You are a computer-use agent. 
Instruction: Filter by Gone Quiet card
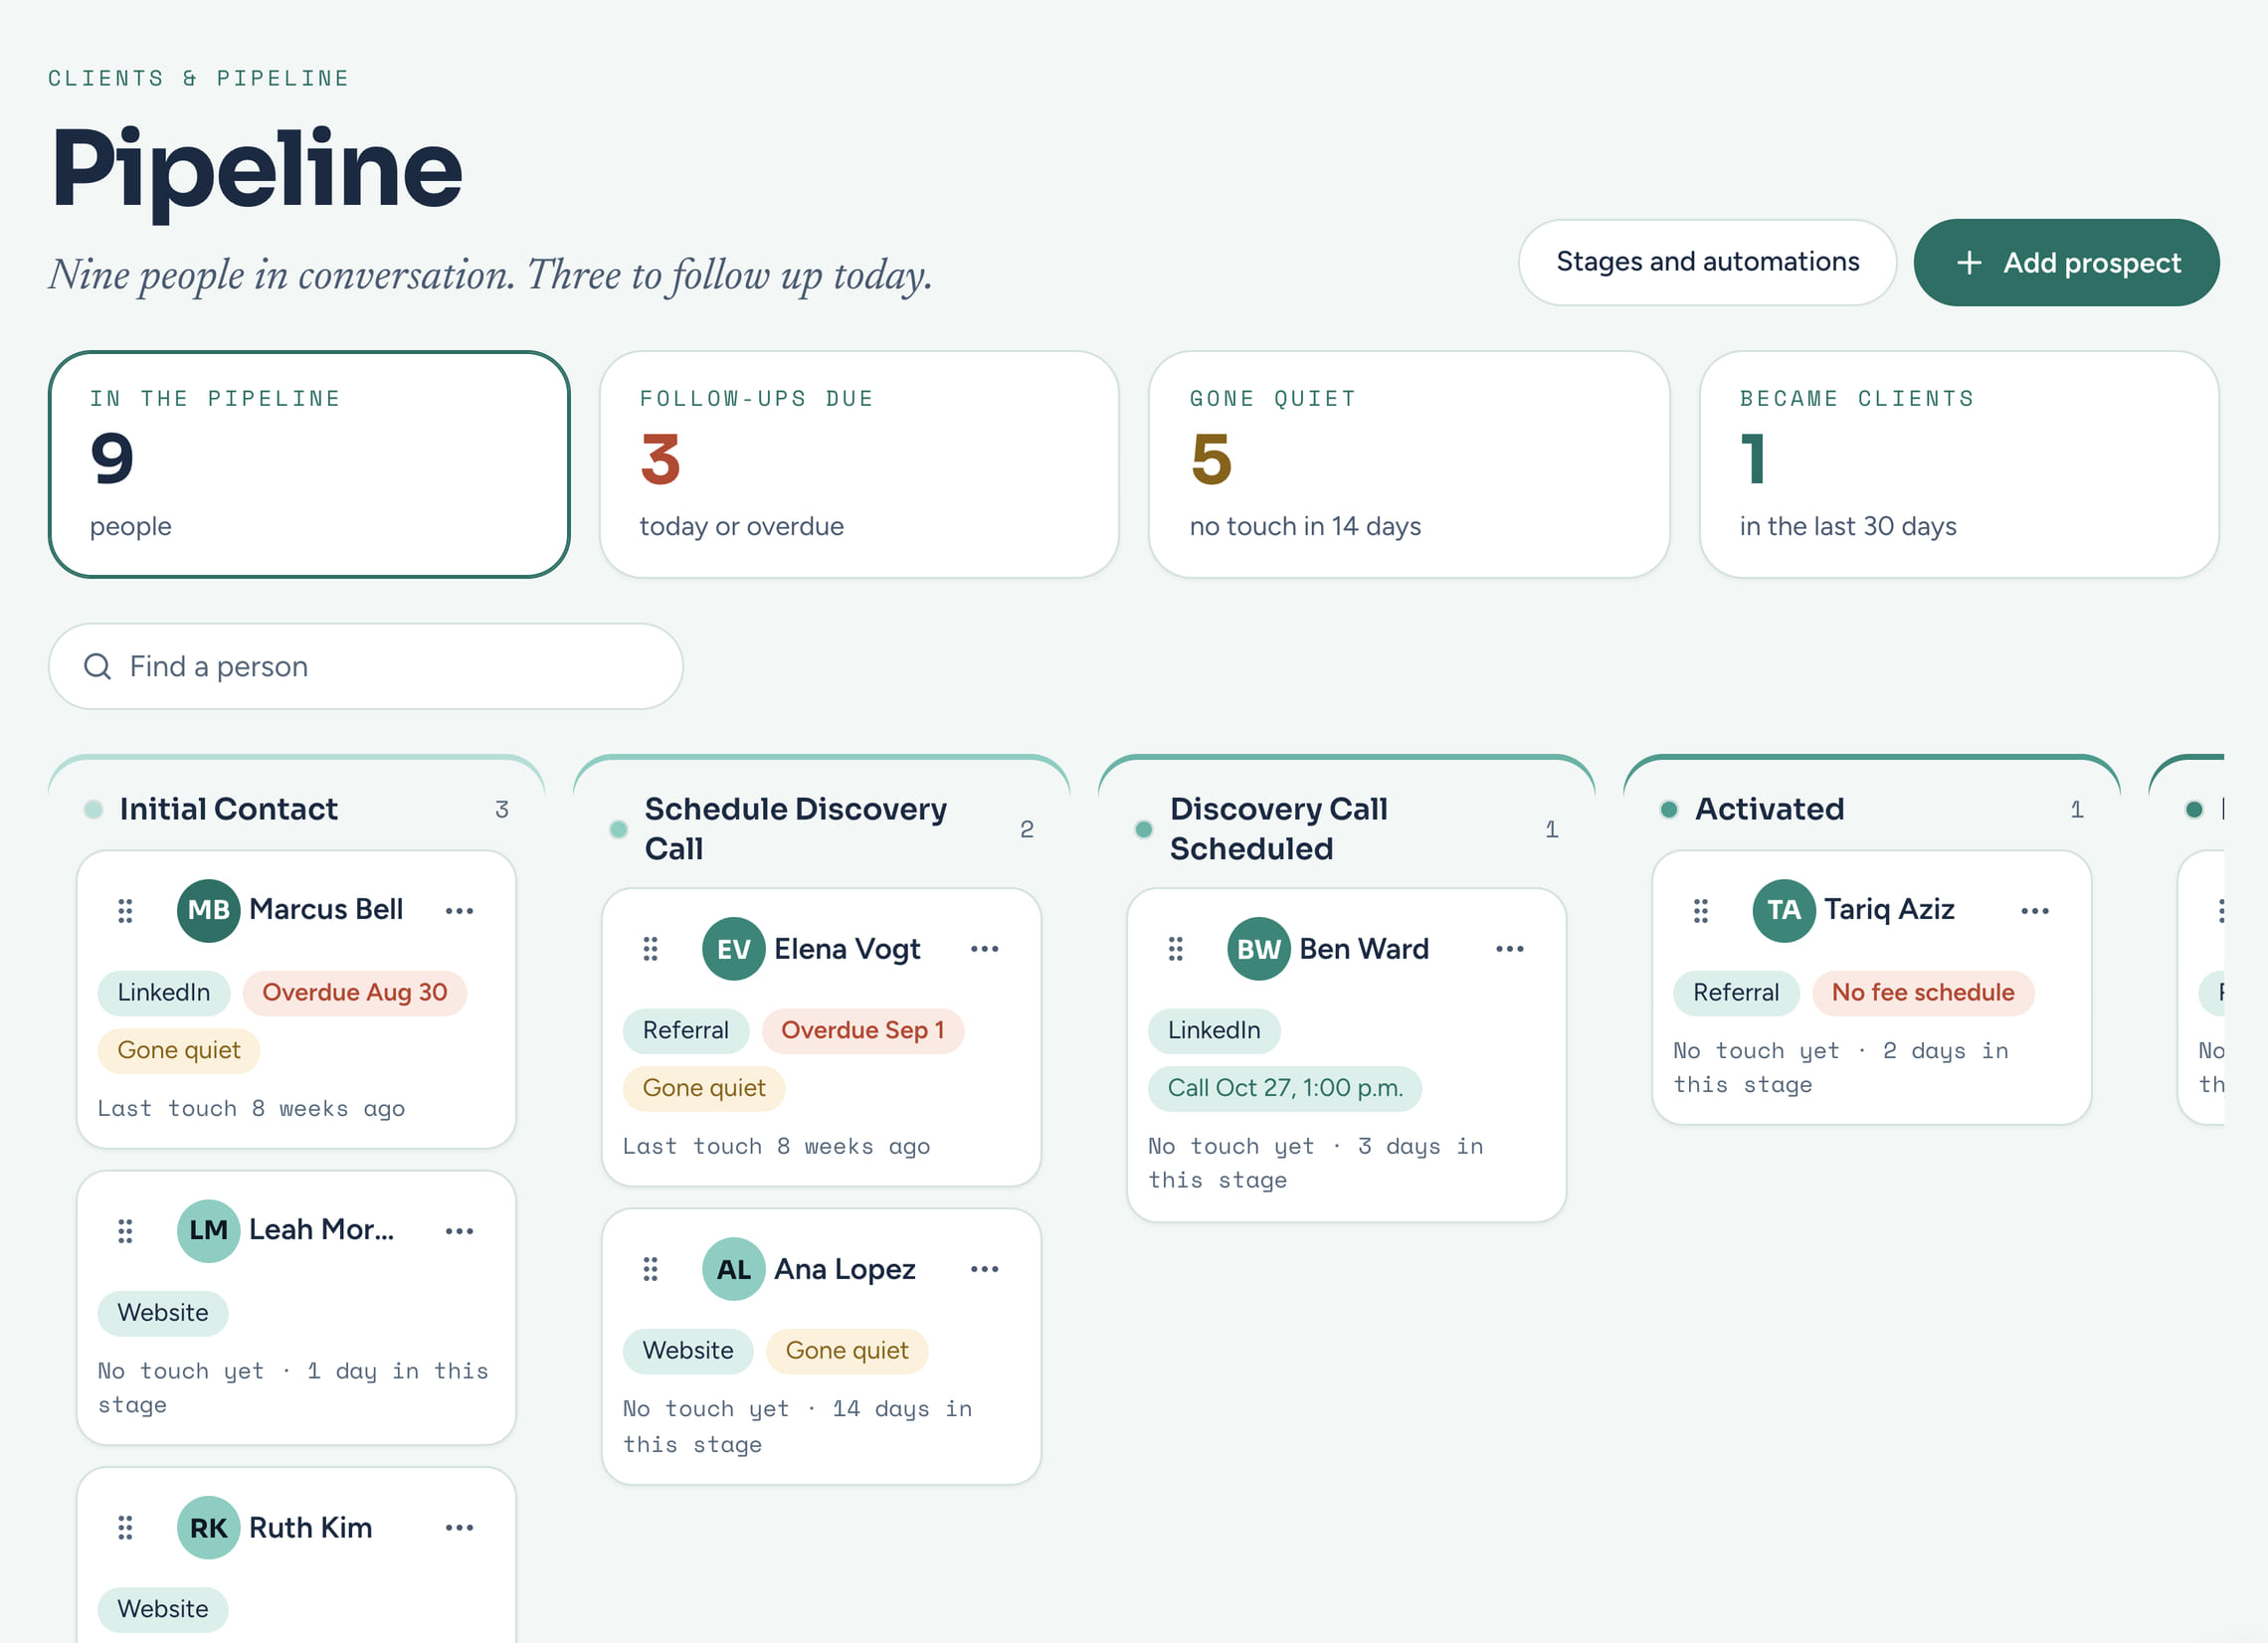click(x=1409, y=464)
